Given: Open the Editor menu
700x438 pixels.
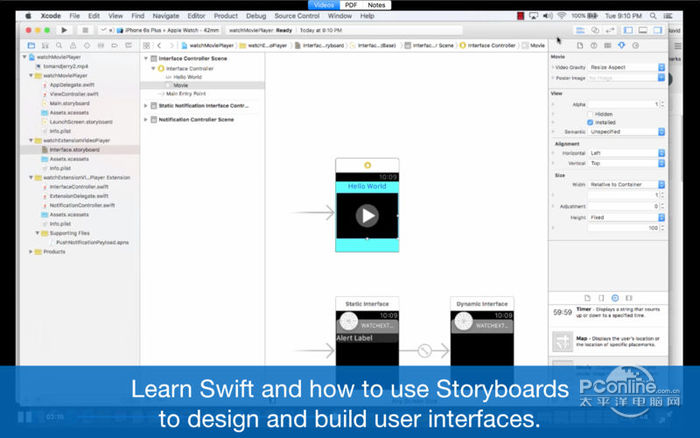Looking at the screenshot, I should tap(196, 16).
